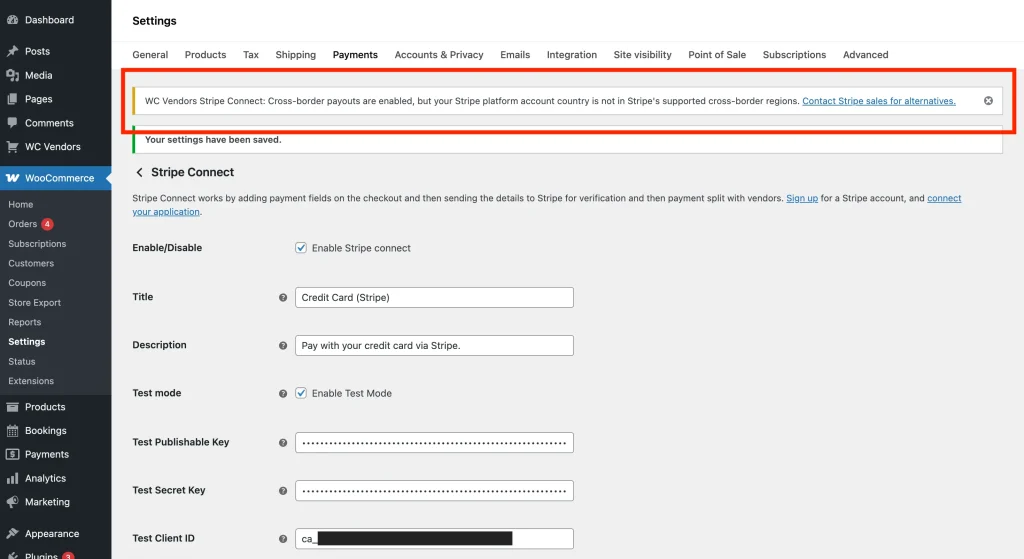Open the Dashboard menu icon

tap(12, 20)
